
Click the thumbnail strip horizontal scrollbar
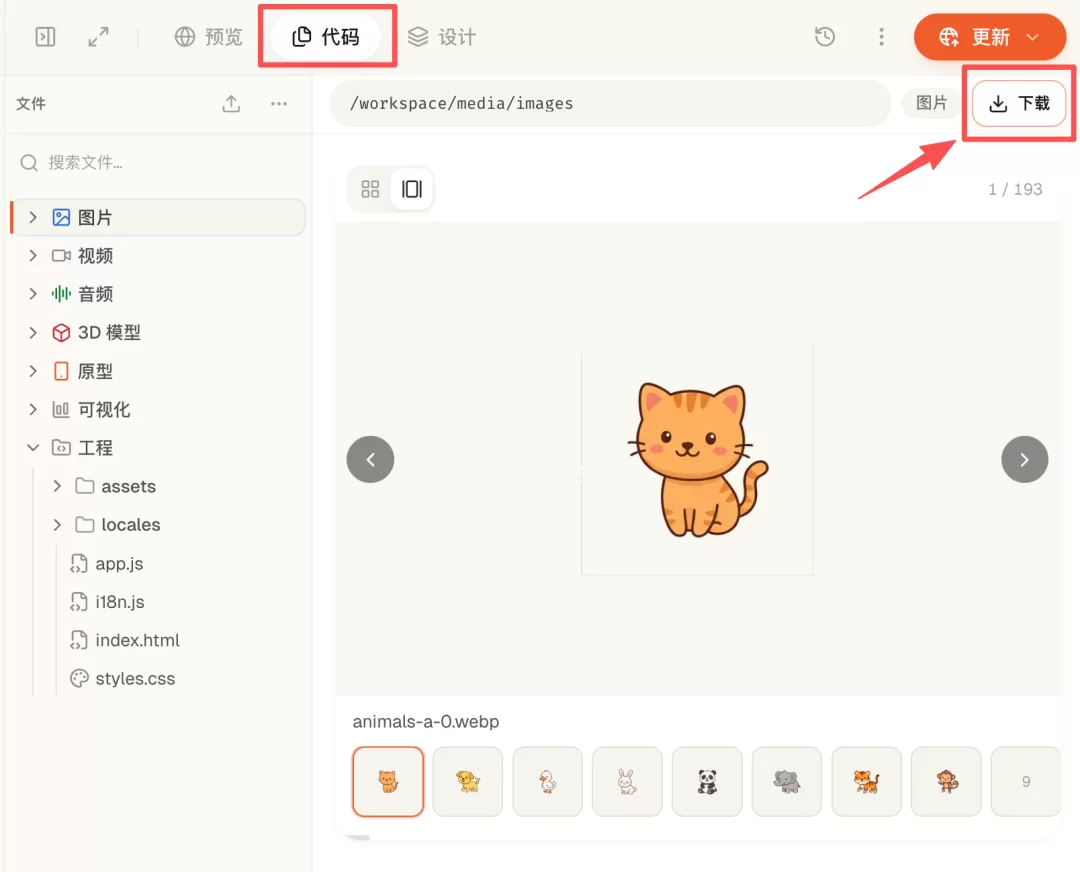[357, 838]
